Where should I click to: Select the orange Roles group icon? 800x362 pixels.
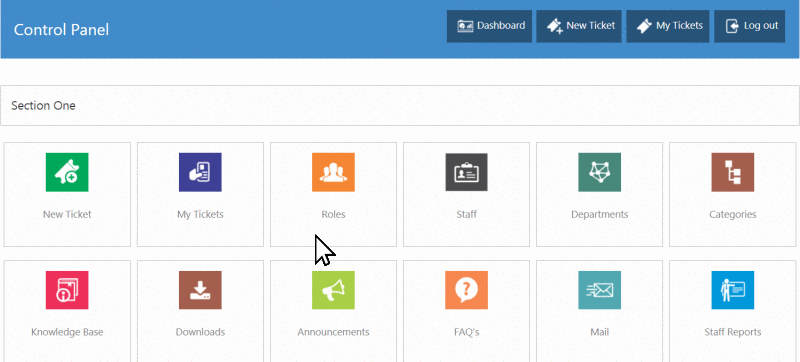tap(333, 172)
